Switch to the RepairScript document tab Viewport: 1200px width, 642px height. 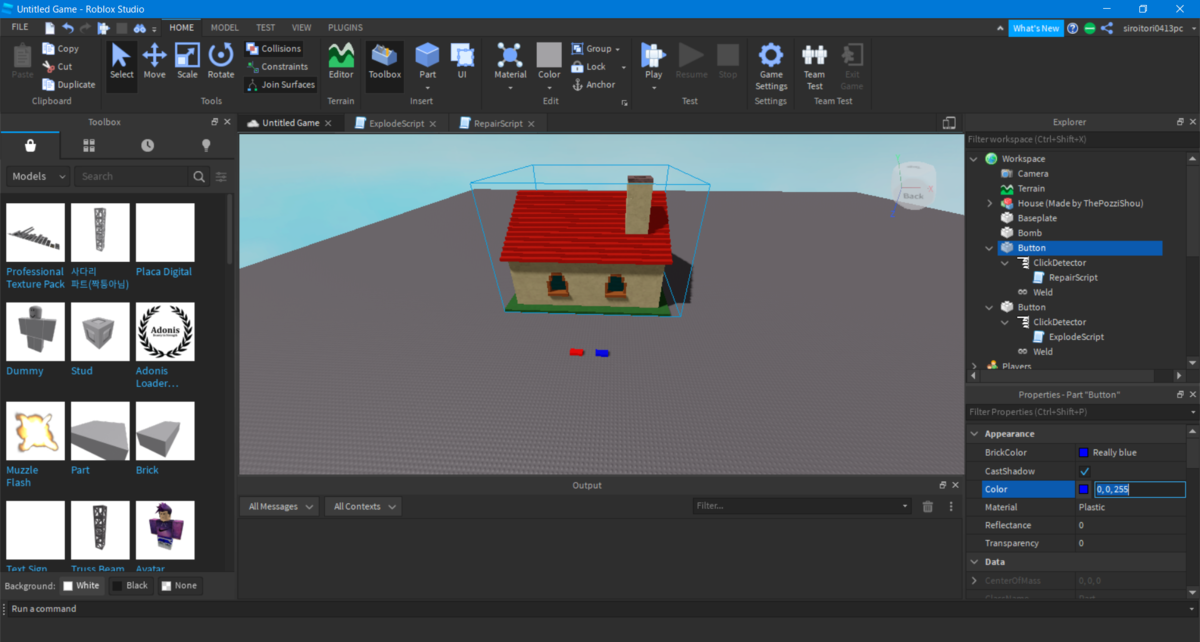[496, 123]
